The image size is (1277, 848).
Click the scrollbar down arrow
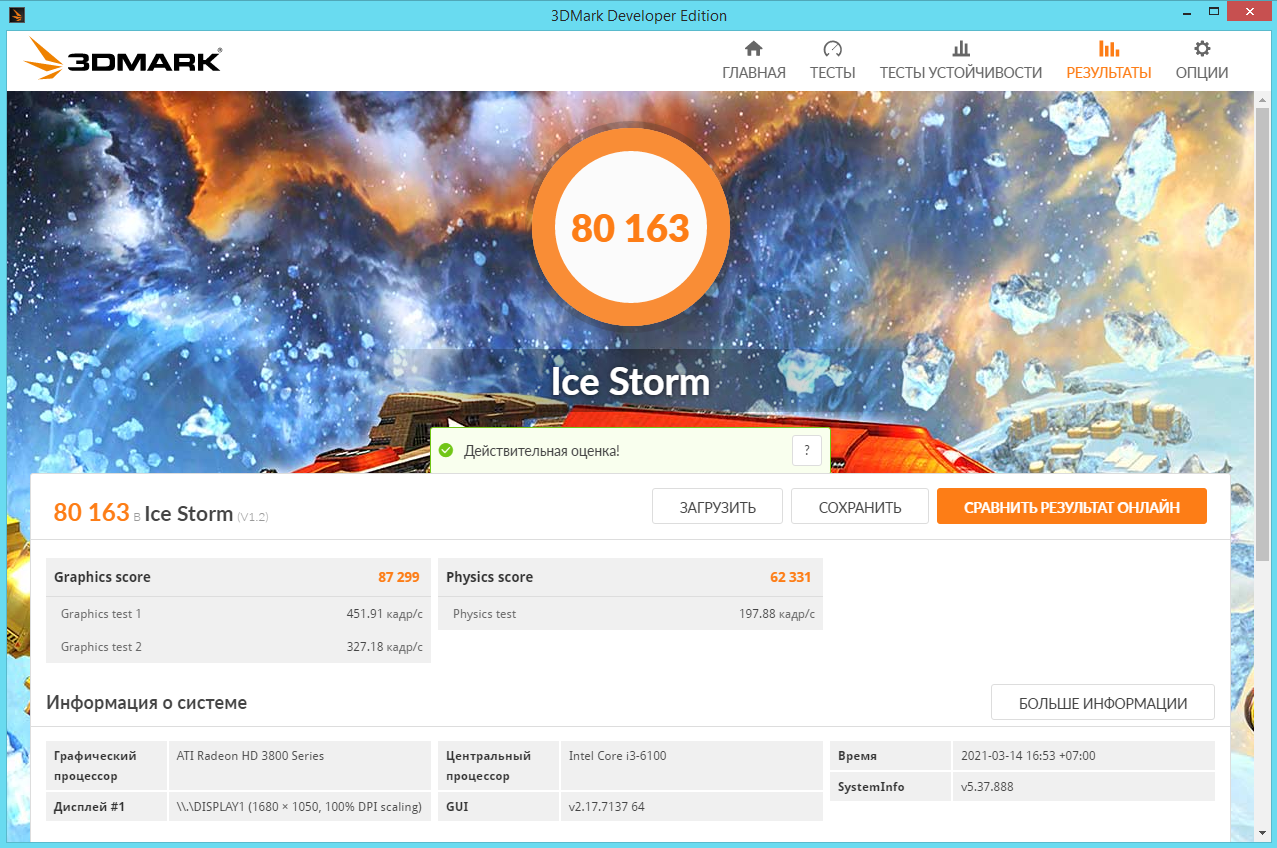click(1262, 834)
